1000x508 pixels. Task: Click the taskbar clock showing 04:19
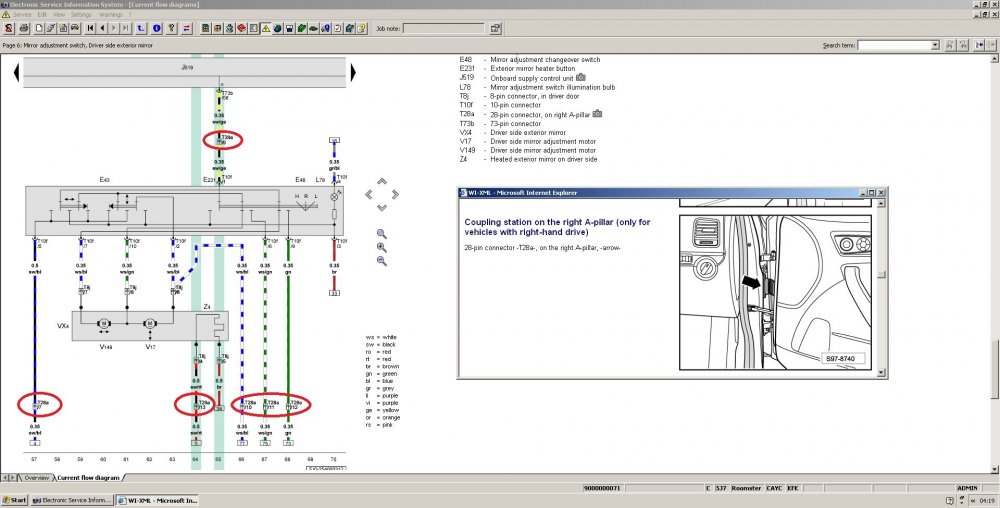click(x=987, y=500)
